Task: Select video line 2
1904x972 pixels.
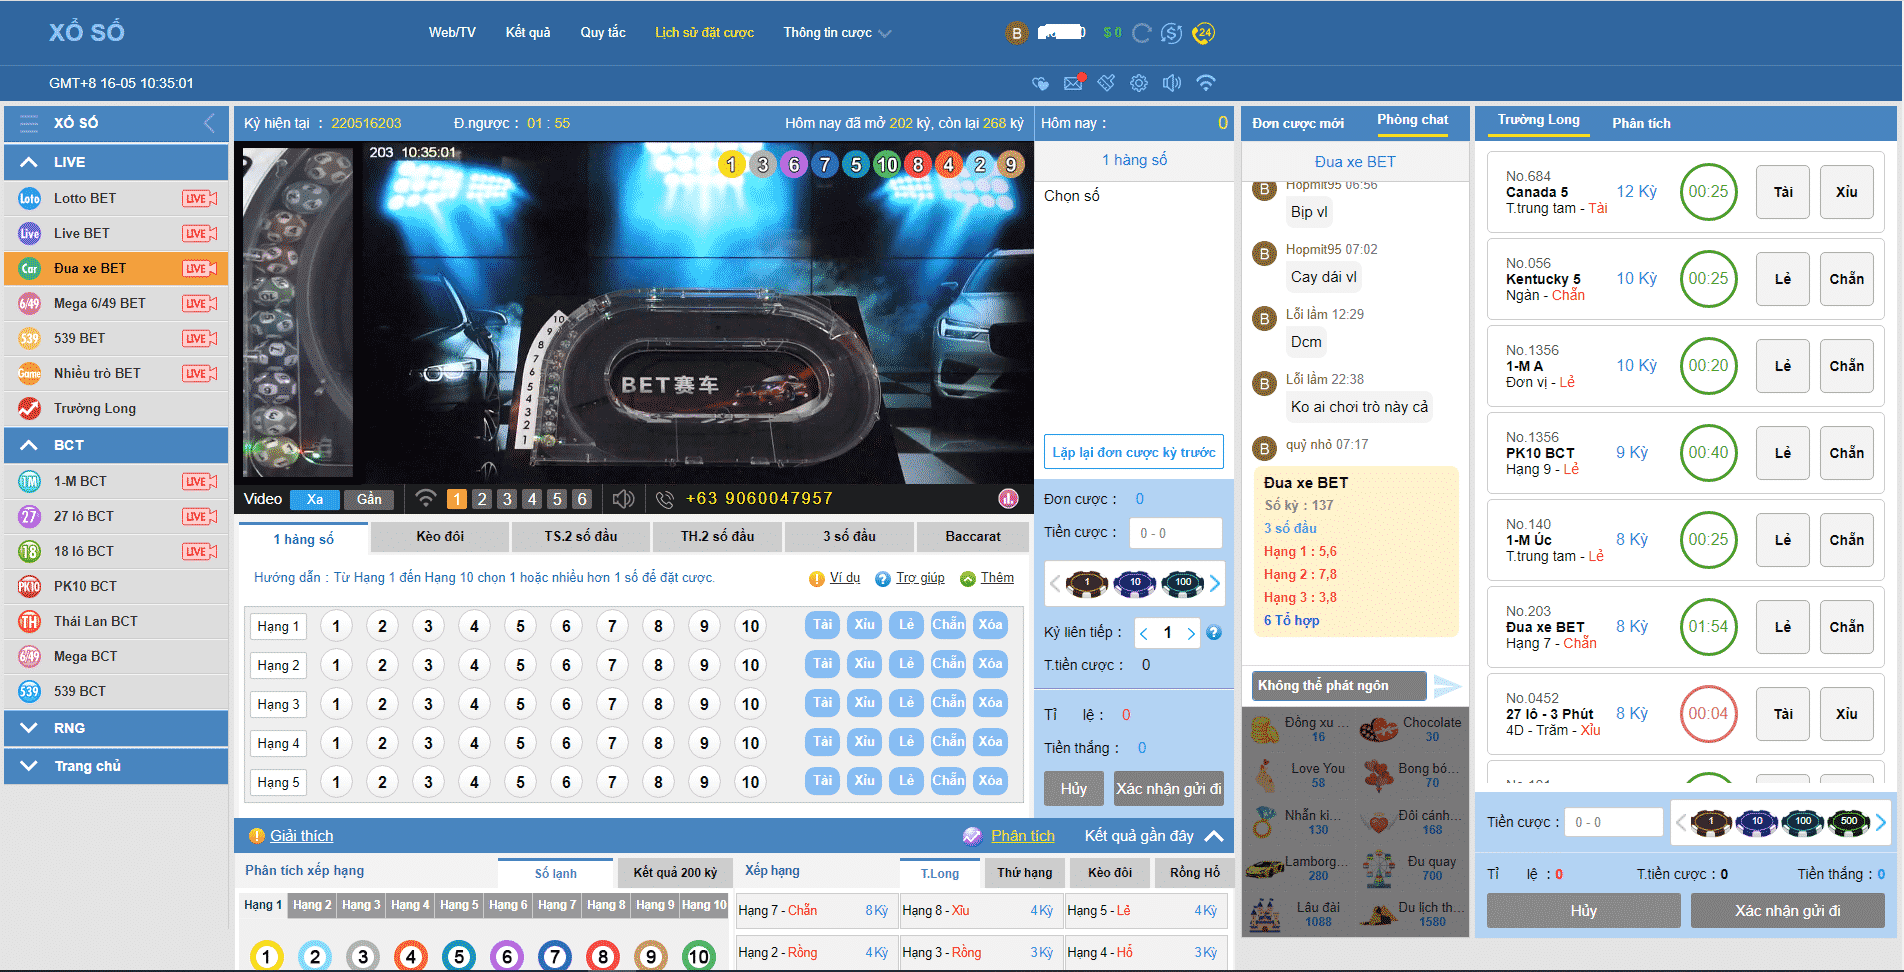Action: tap(482, 499)
